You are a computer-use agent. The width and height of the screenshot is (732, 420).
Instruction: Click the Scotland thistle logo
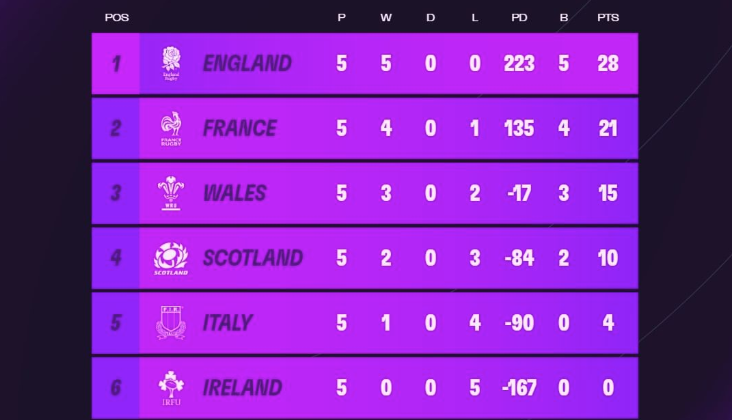[x=171, y=258]
